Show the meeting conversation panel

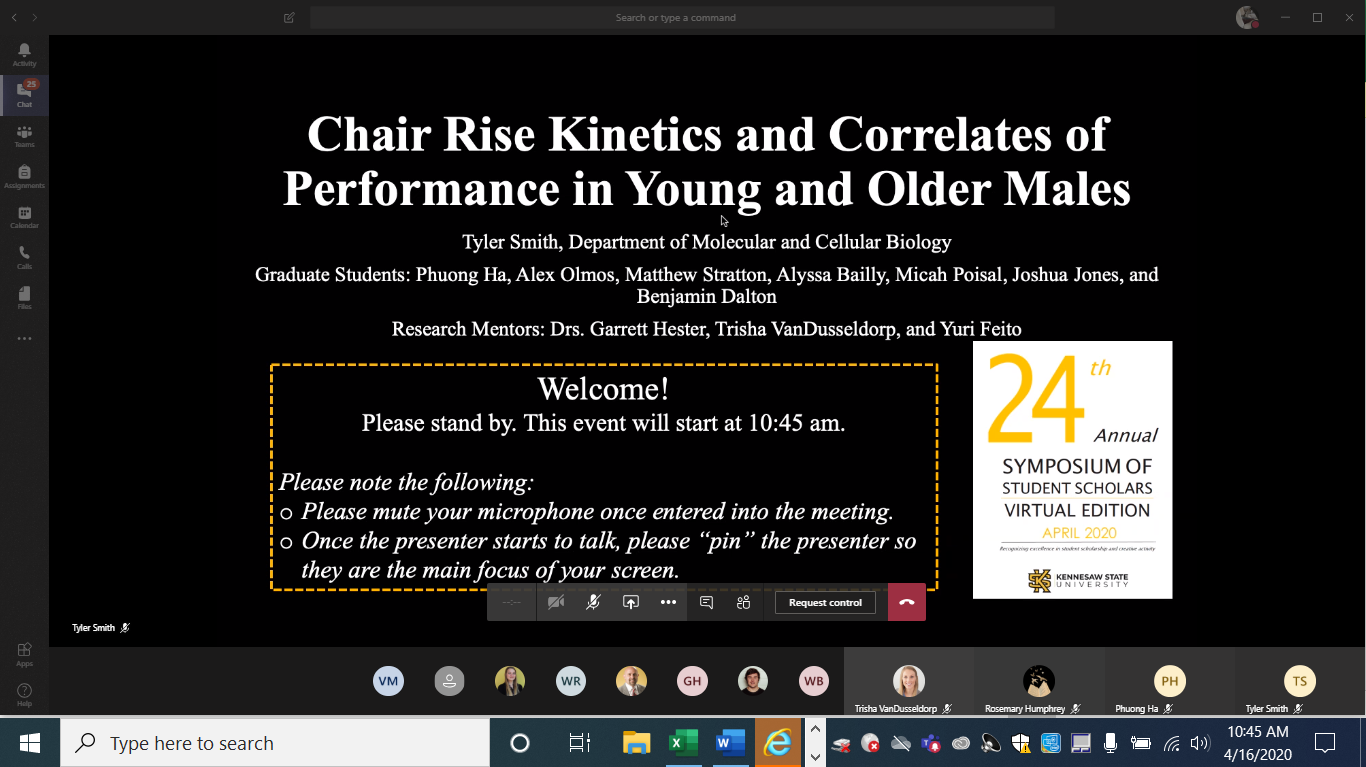coord(706,602)
